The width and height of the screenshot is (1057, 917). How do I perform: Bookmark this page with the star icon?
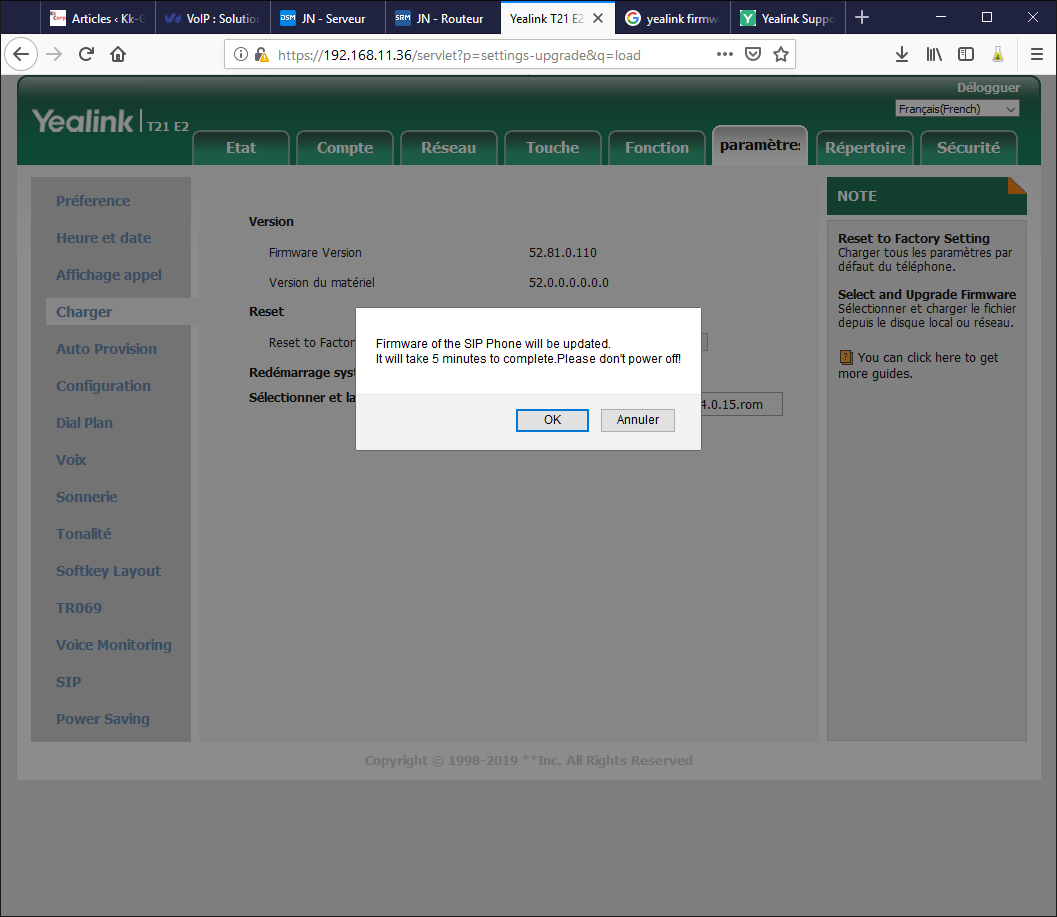pos(780,55)
